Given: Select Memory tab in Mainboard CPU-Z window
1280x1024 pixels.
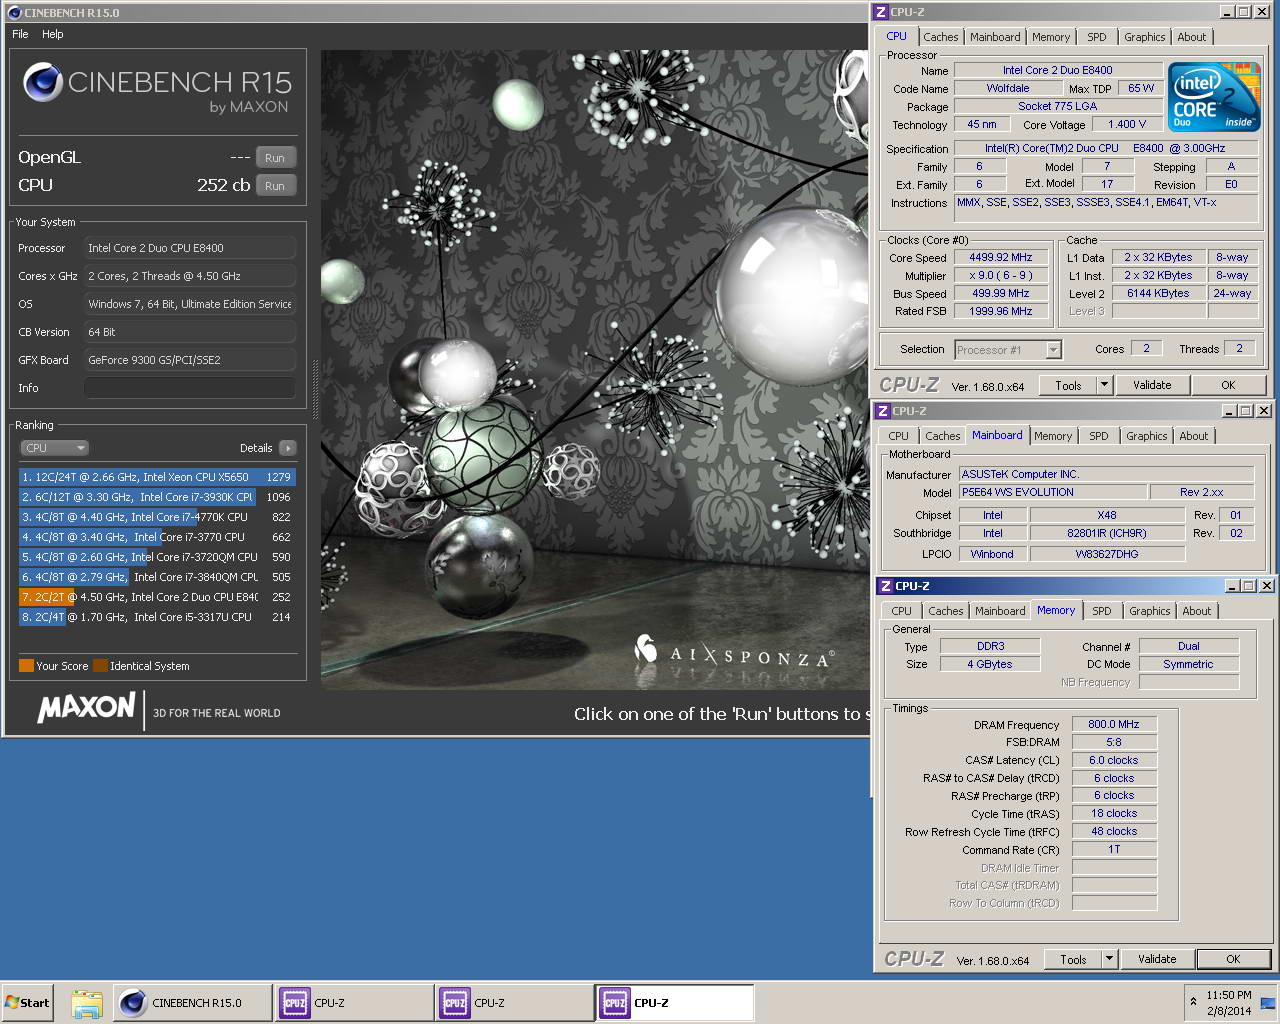Looking at the screenshot, I should pos(1053,436).
